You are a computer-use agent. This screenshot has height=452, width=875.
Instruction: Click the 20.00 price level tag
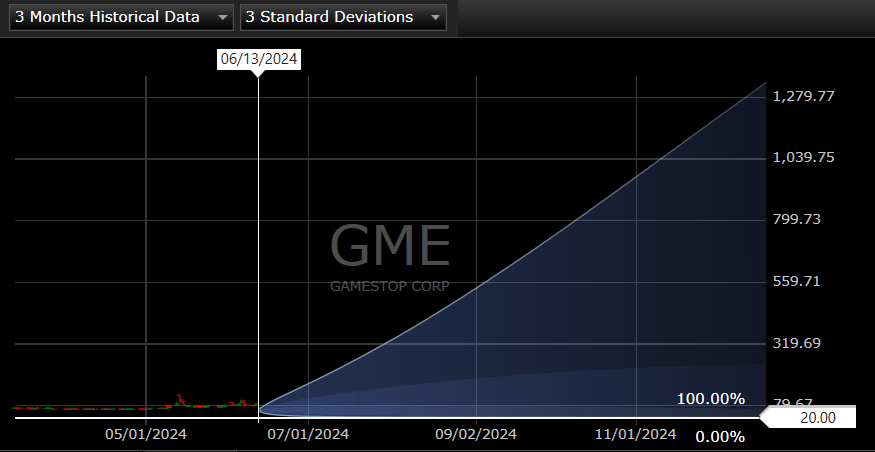(807, 417)
